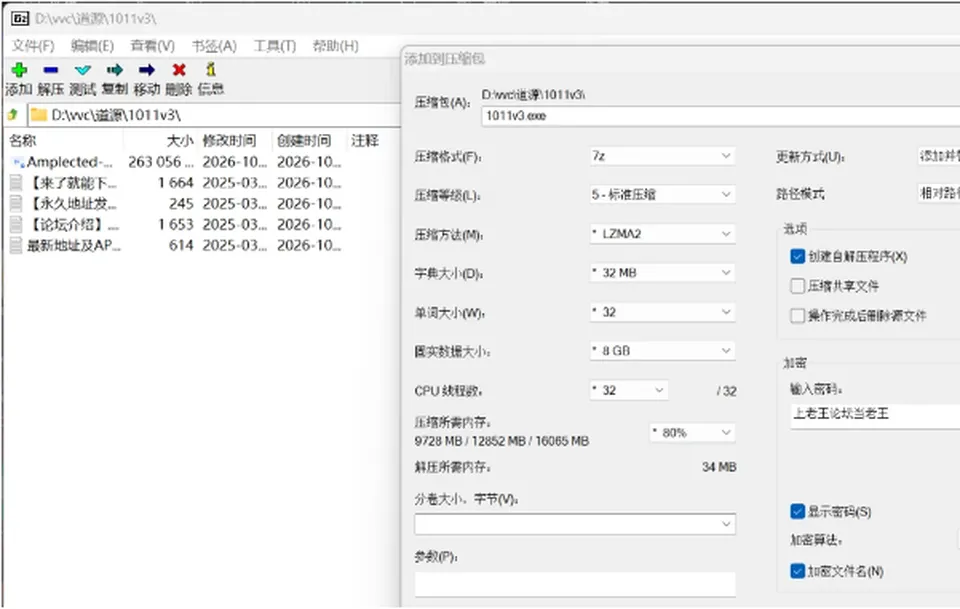The height and width of the screenshot is (609, 960).
Task: Open the 固实数据大小 8 GB dropdown
Action: (x=662, y=351)
